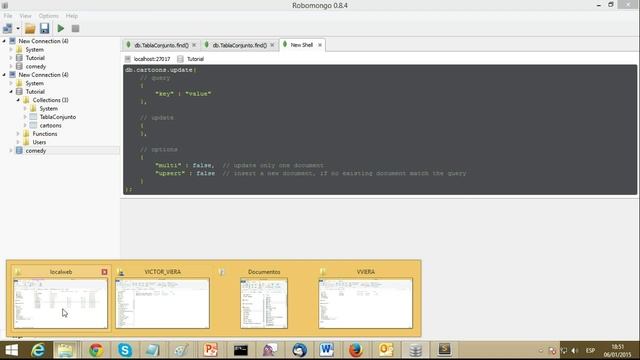Select the TablaConjunto collection
Image resolution: width=640 pixels, height=360 pixels.
coord(58,117)
